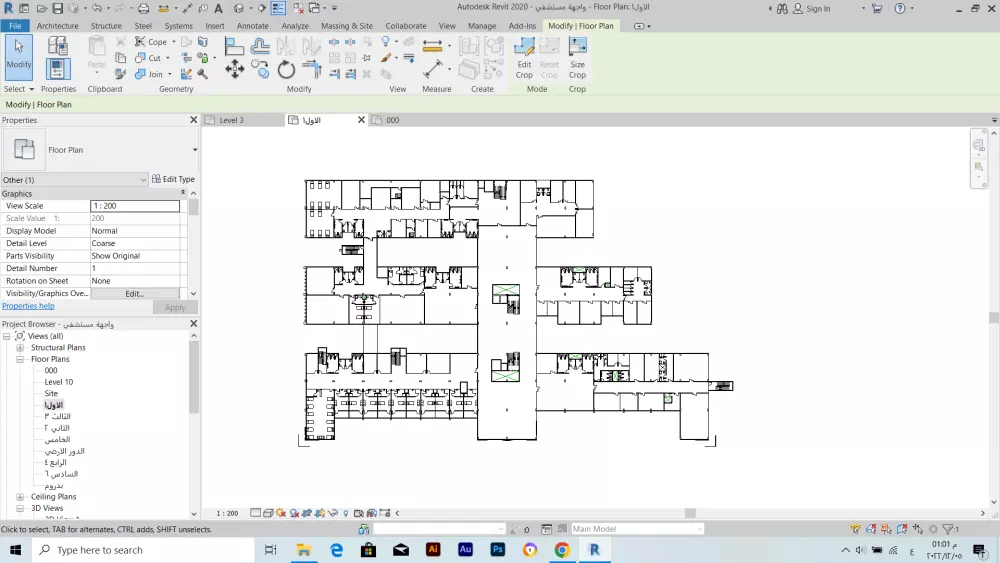
Task: Click the Open folder icon in quick access toolbar
Action: pos(41,8)
